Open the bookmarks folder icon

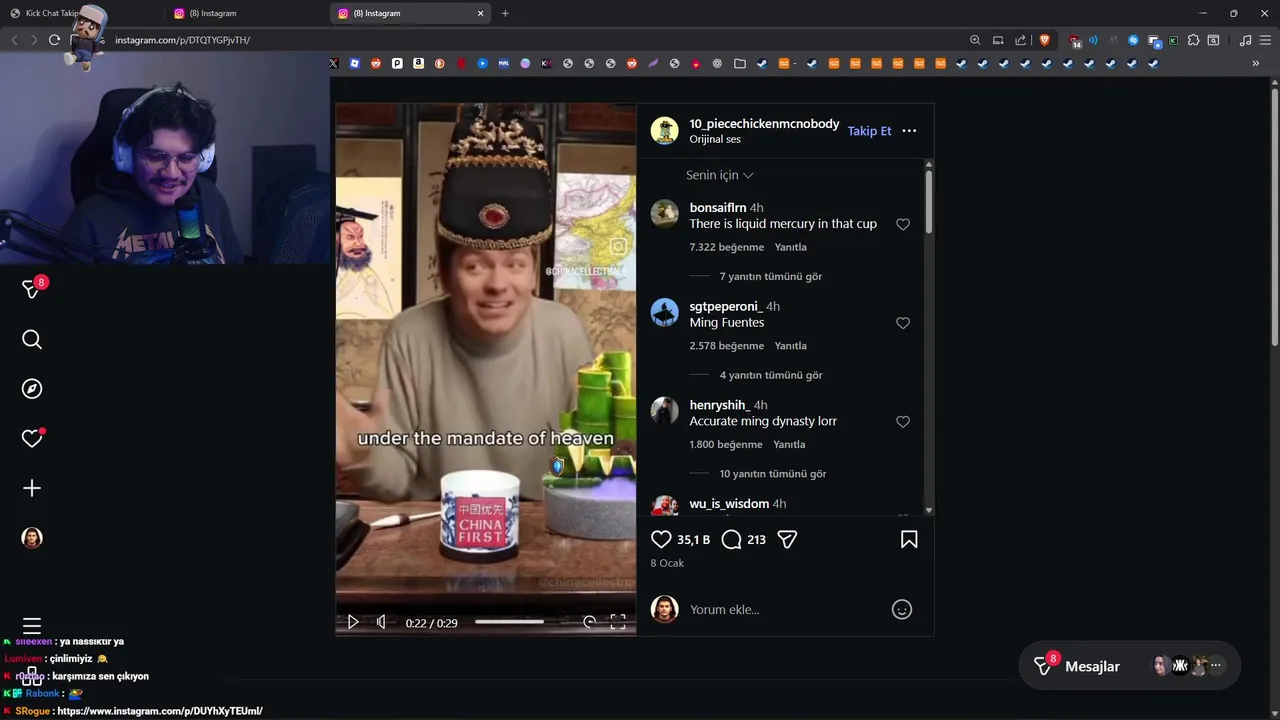(x=740, y=63)
